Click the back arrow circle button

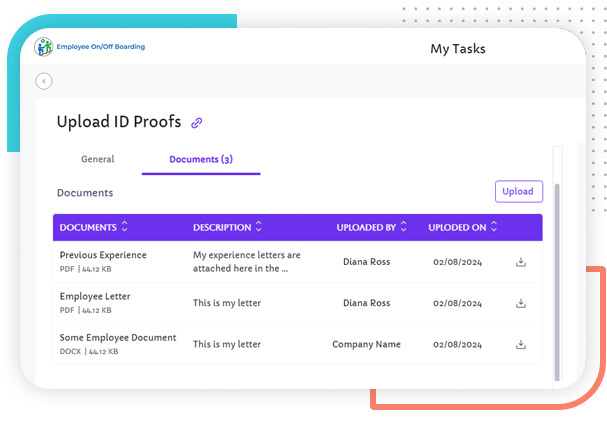[44, 81]
